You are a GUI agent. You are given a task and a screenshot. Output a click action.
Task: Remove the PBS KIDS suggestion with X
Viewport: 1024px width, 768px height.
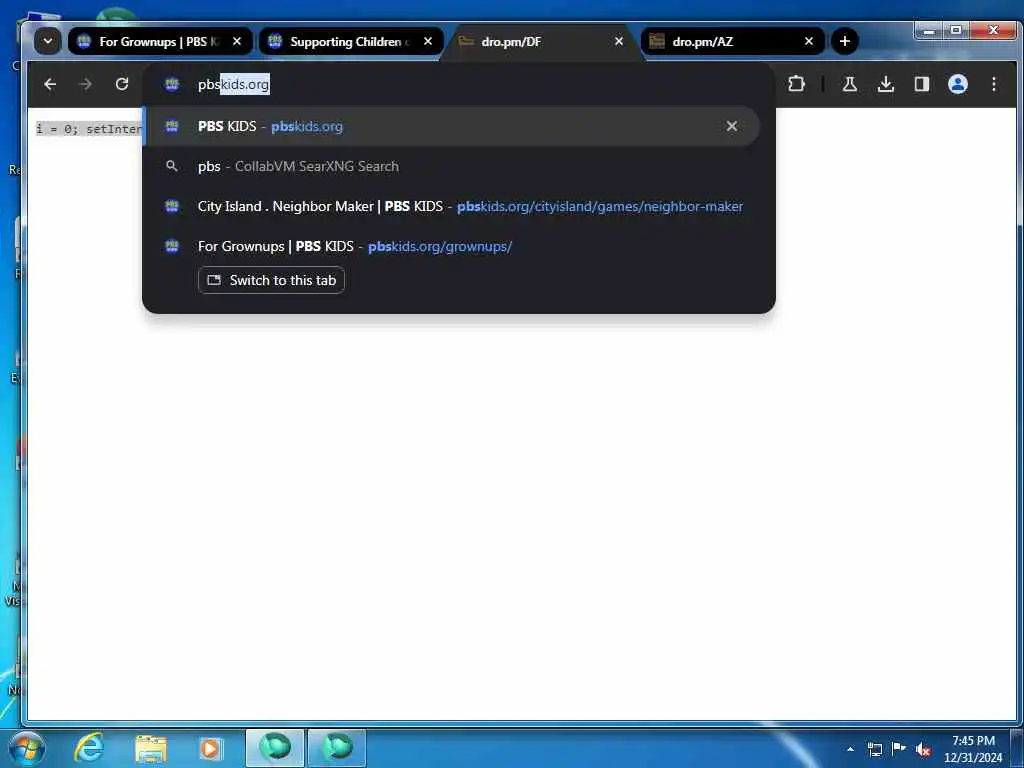731,126
